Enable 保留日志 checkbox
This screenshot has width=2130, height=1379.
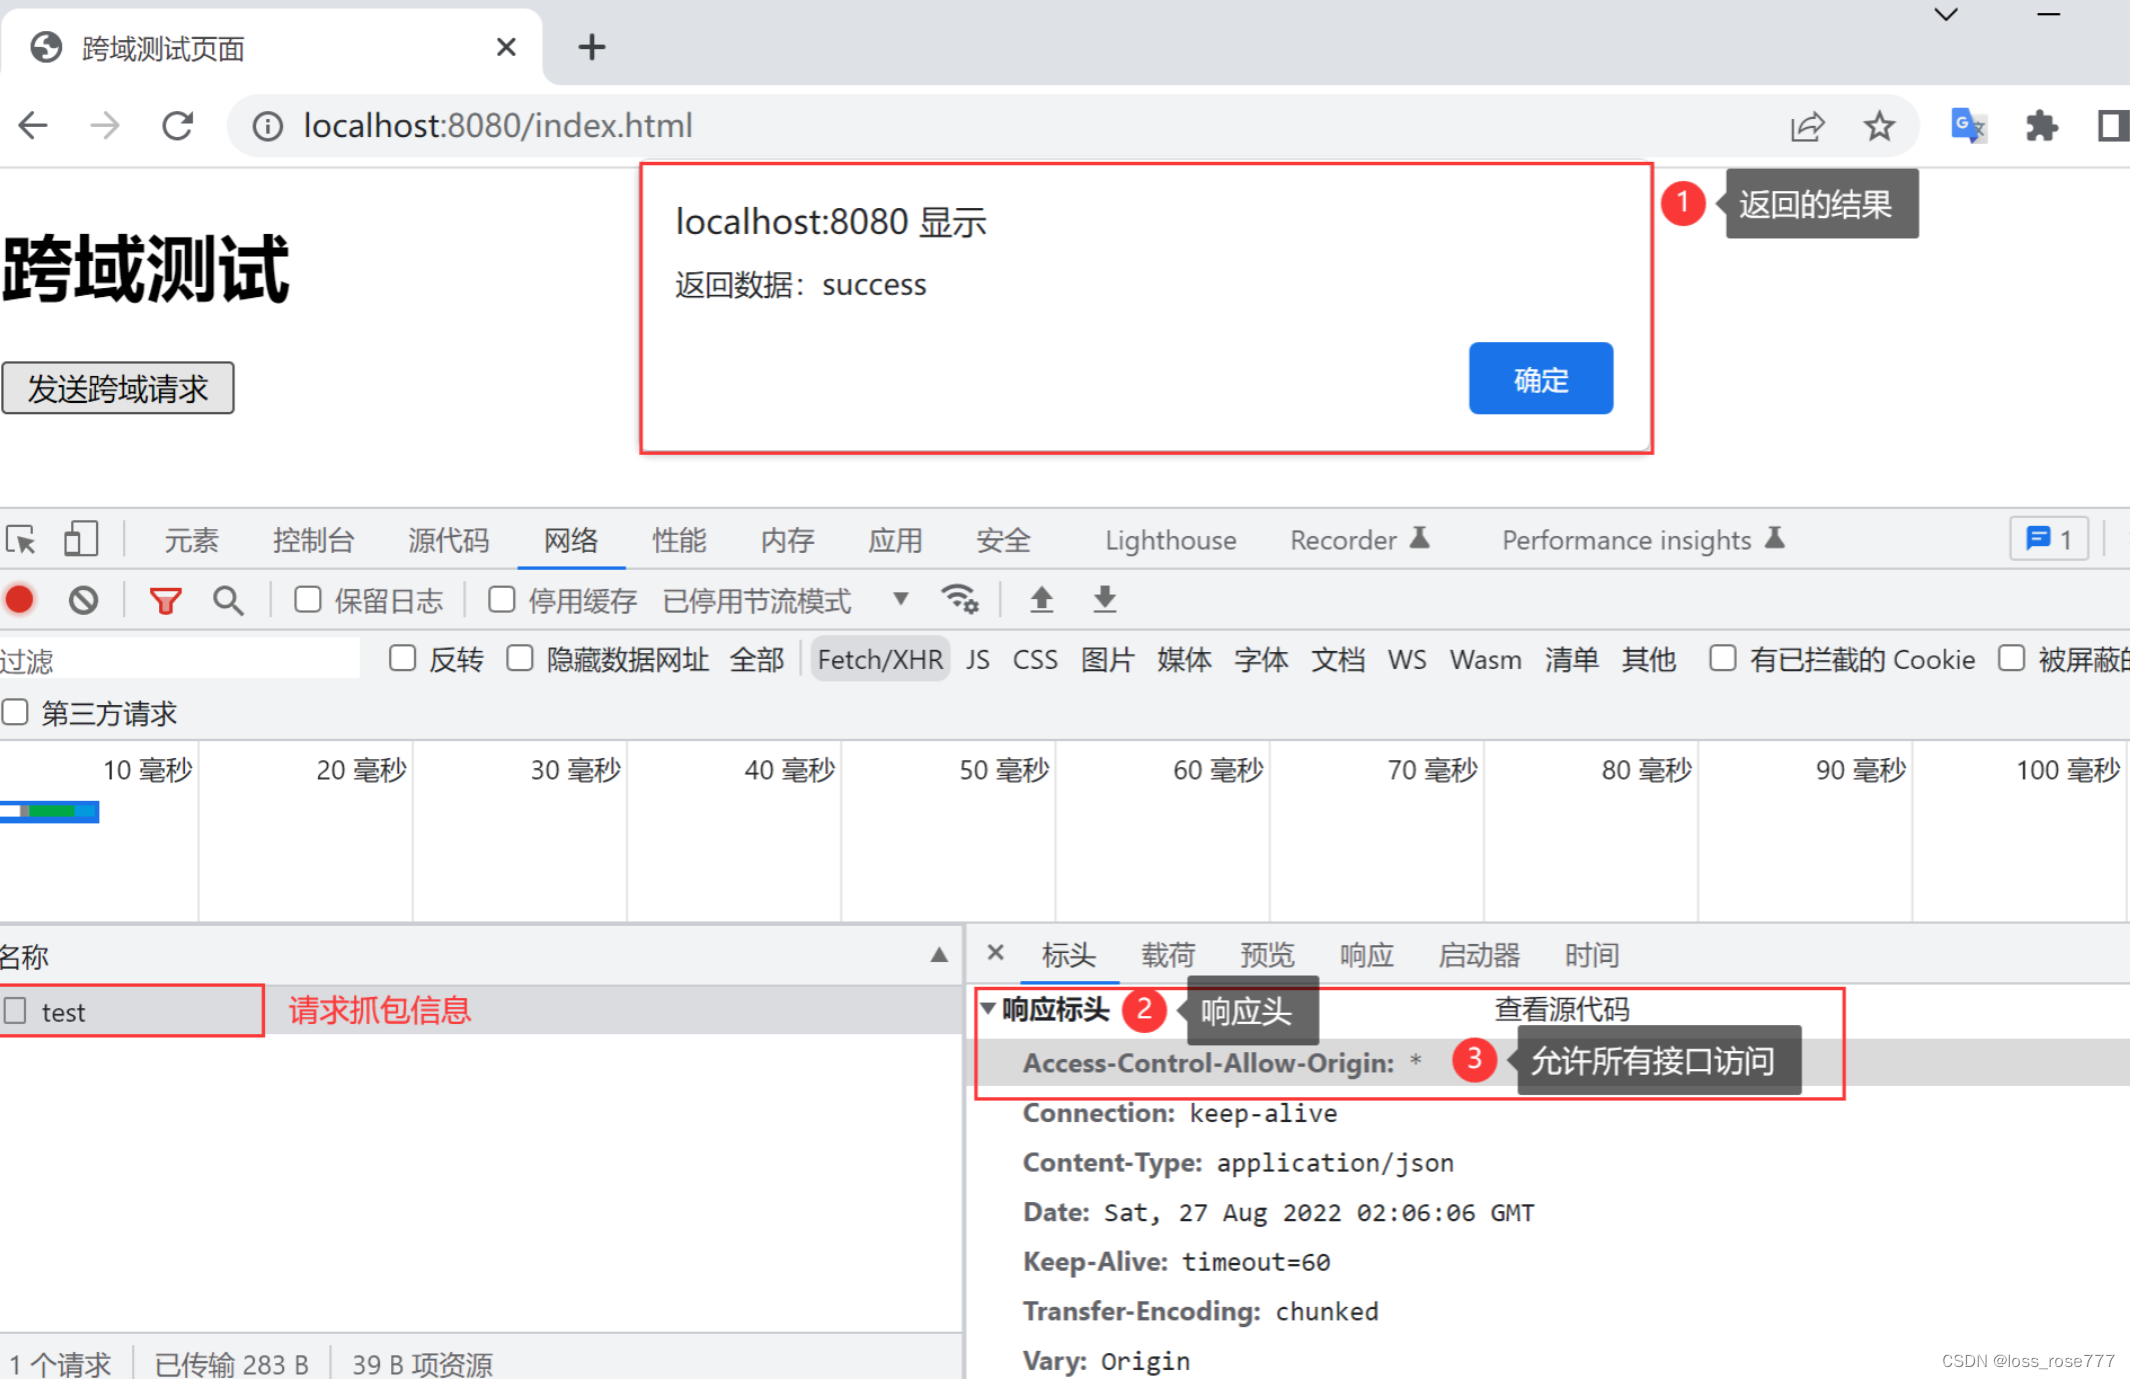(308, 600)
